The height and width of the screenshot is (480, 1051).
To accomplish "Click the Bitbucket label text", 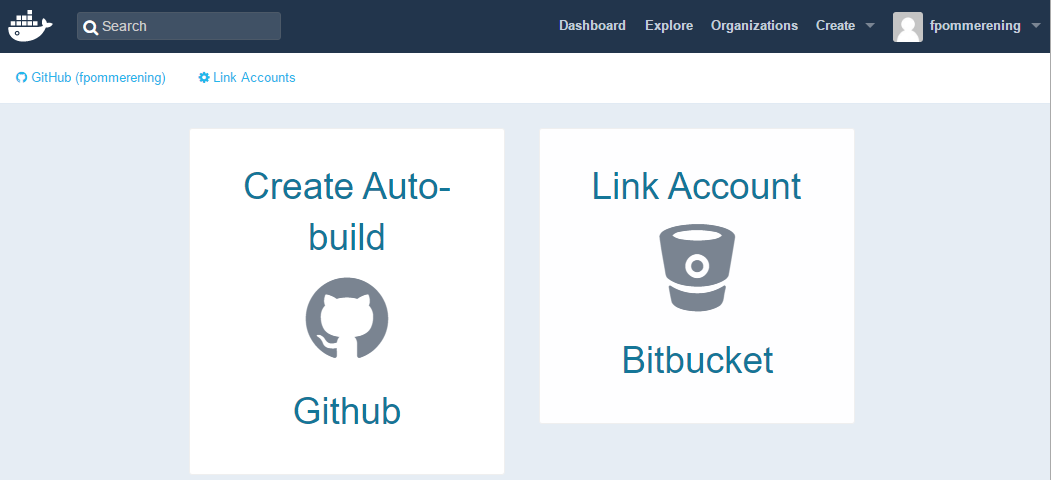I will (x=697, y=360).
